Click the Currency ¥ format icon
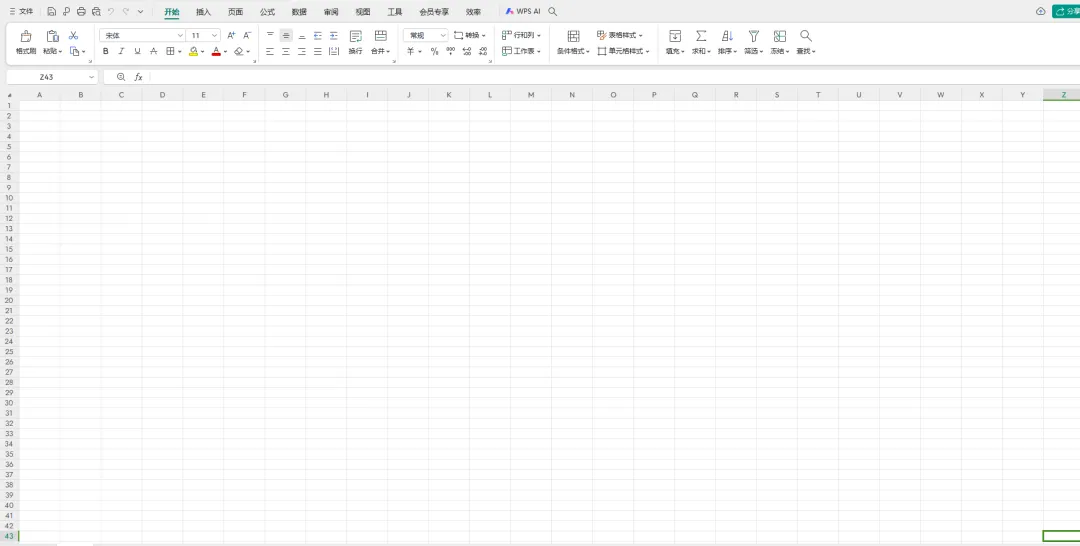1080x546 pixels. pos(411,52)
